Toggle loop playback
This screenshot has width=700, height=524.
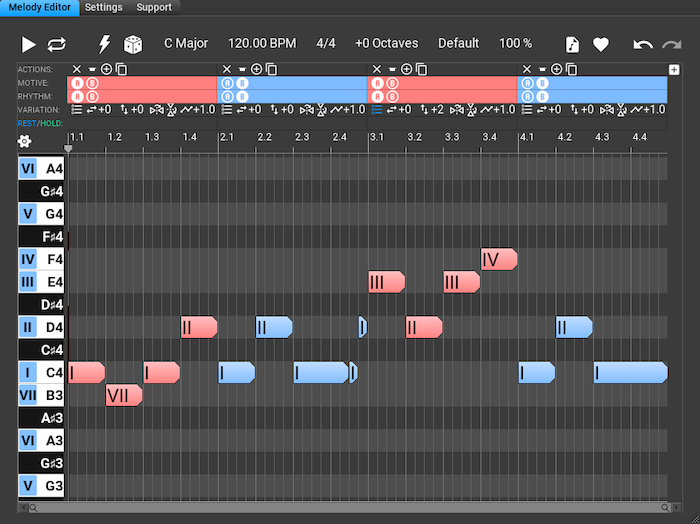57,44
